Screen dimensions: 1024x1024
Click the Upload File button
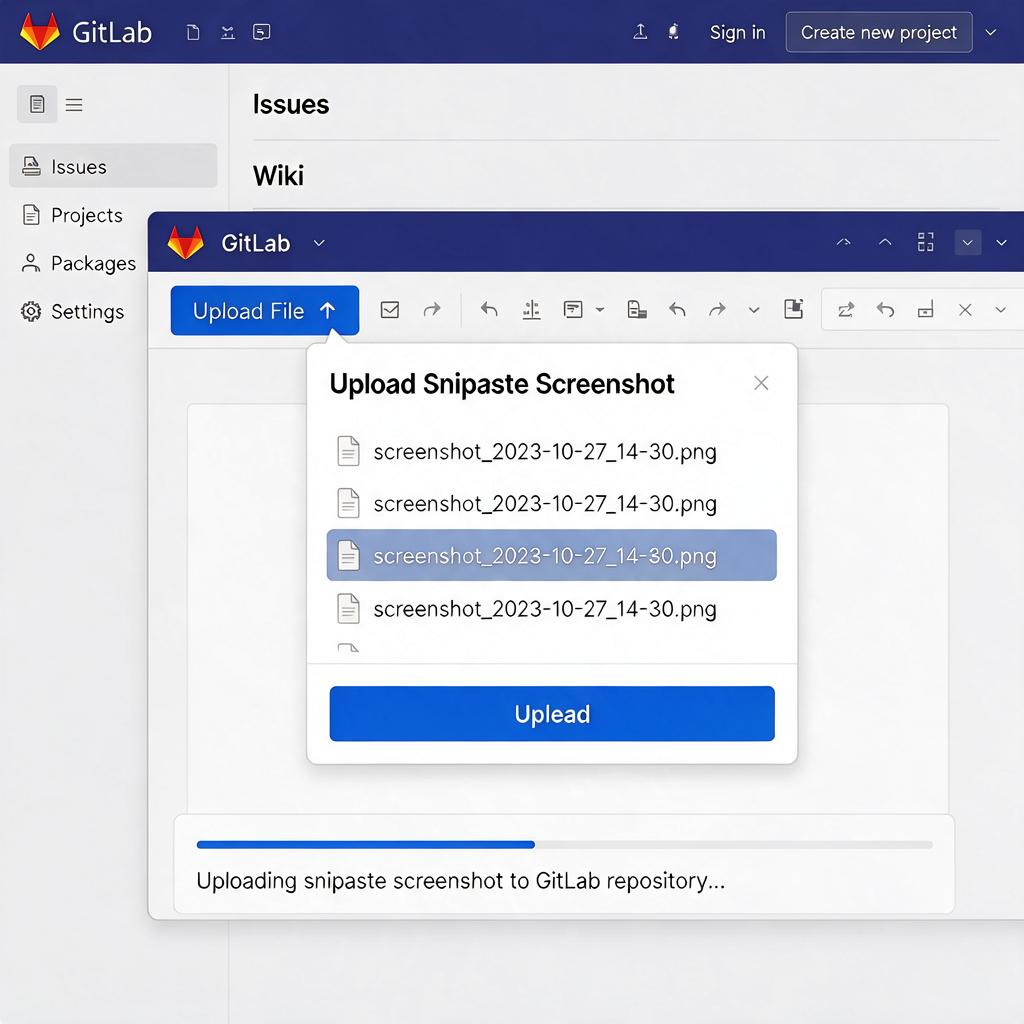pos(264,310)
